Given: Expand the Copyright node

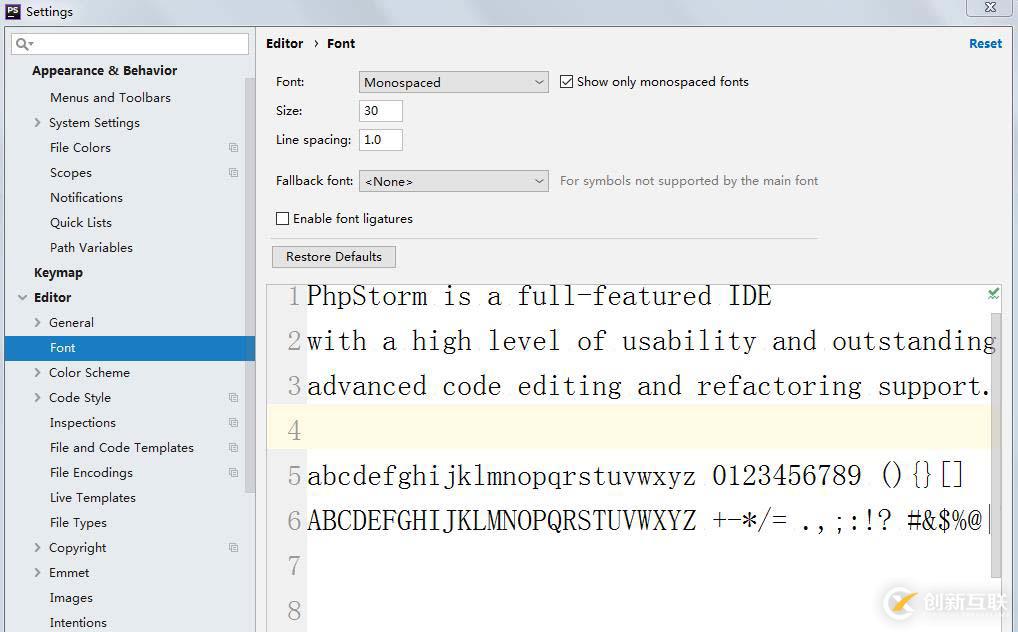Looking at the screenshot, I should tap(37, 548).
